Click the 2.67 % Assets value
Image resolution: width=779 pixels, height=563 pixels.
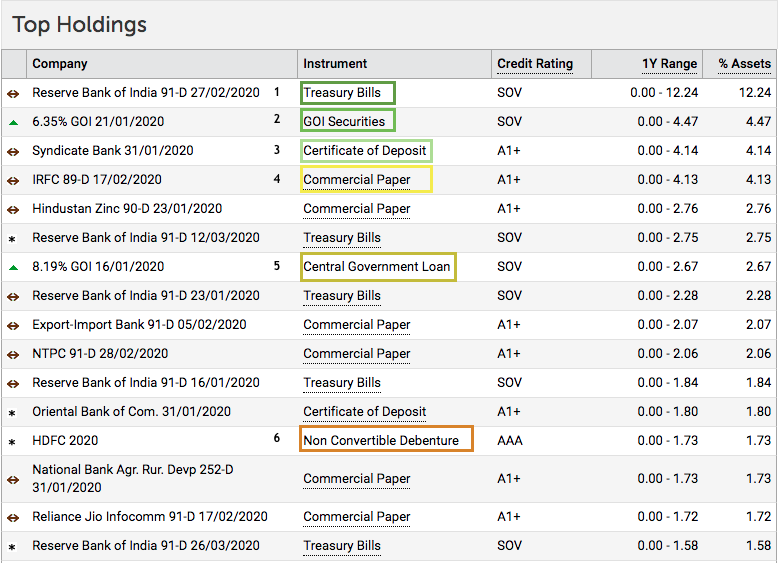[758, 267]
